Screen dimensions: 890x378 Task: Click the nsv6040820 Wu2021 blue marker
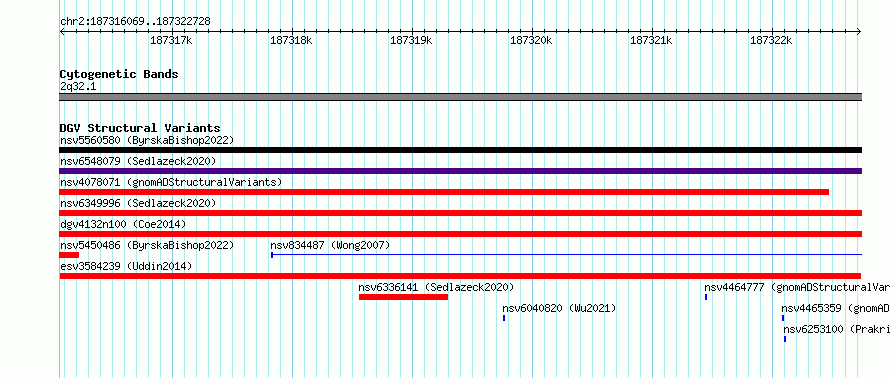click(x=504, y=318)
